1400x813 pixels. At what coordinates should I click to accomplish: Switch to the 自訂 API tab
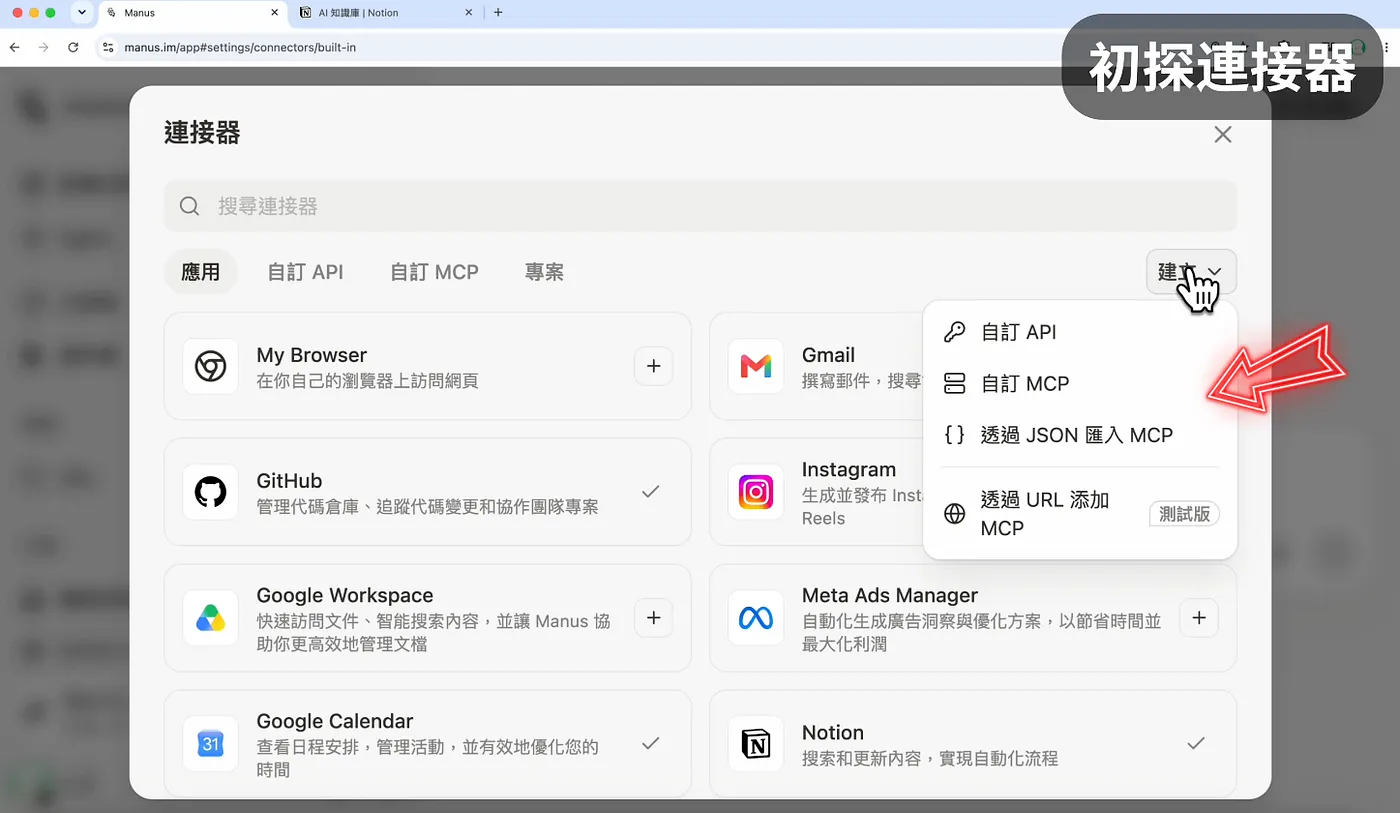pyautogui.click(x=306, y=272)
